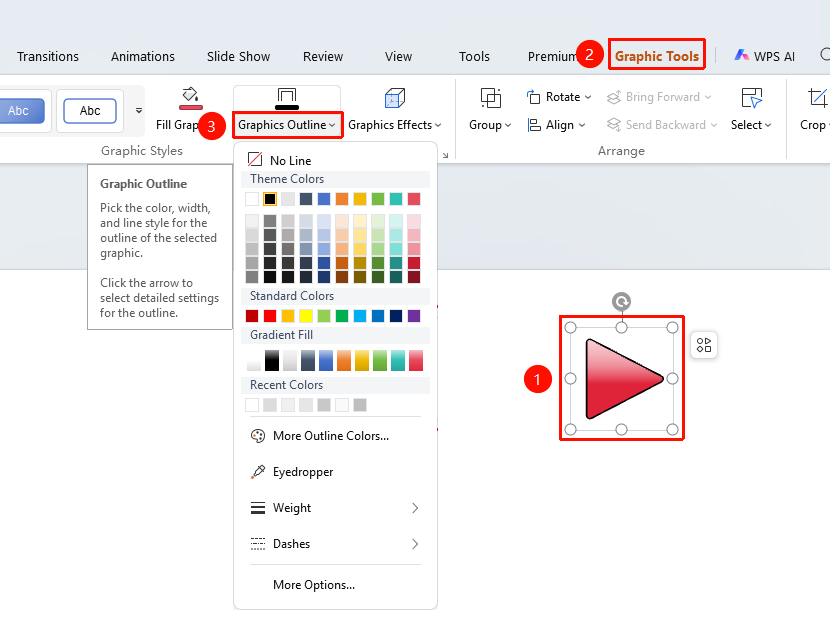Viewport: 830px width, 642px height.
Task: Click the Graphics Outline shape icon
Action: [x=287, y=98]
